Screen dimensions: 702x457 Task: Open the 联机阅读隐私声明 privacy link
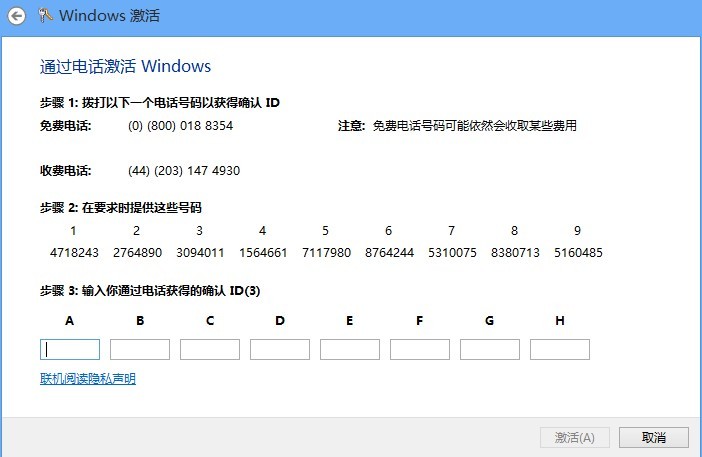click(88, 379)
